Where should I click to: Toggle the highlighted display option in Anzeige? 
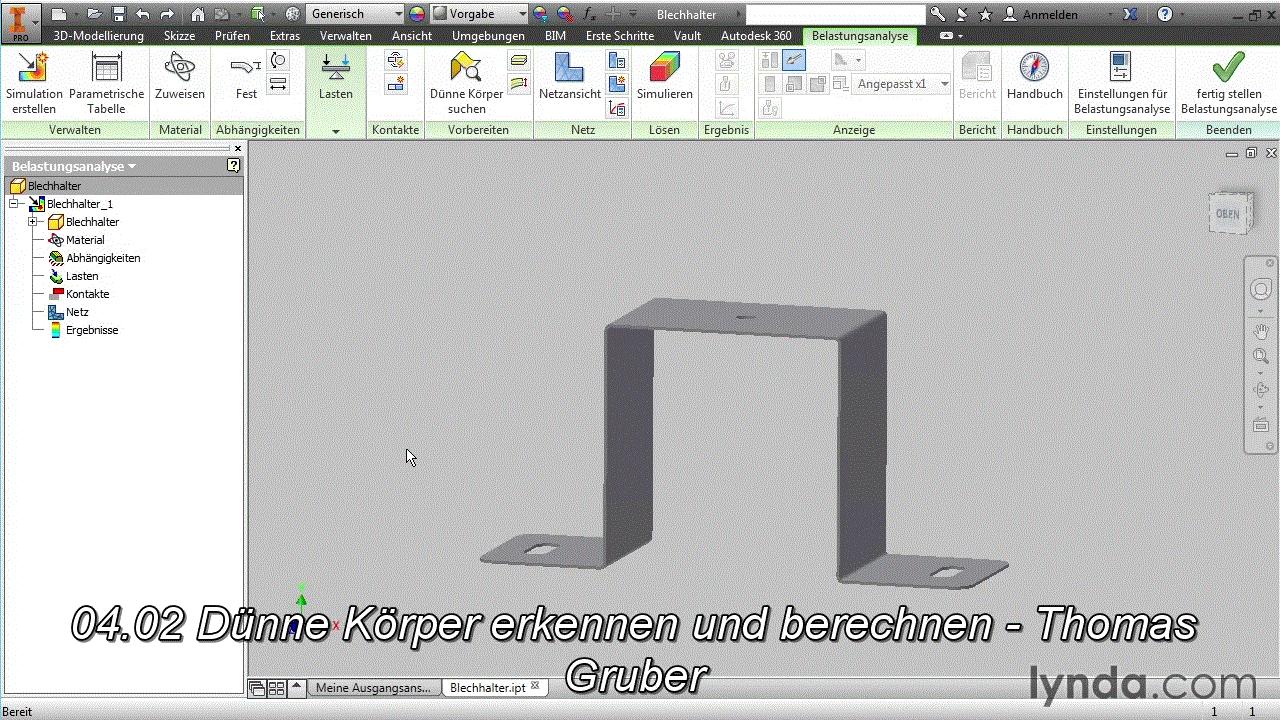coord(794,60)
